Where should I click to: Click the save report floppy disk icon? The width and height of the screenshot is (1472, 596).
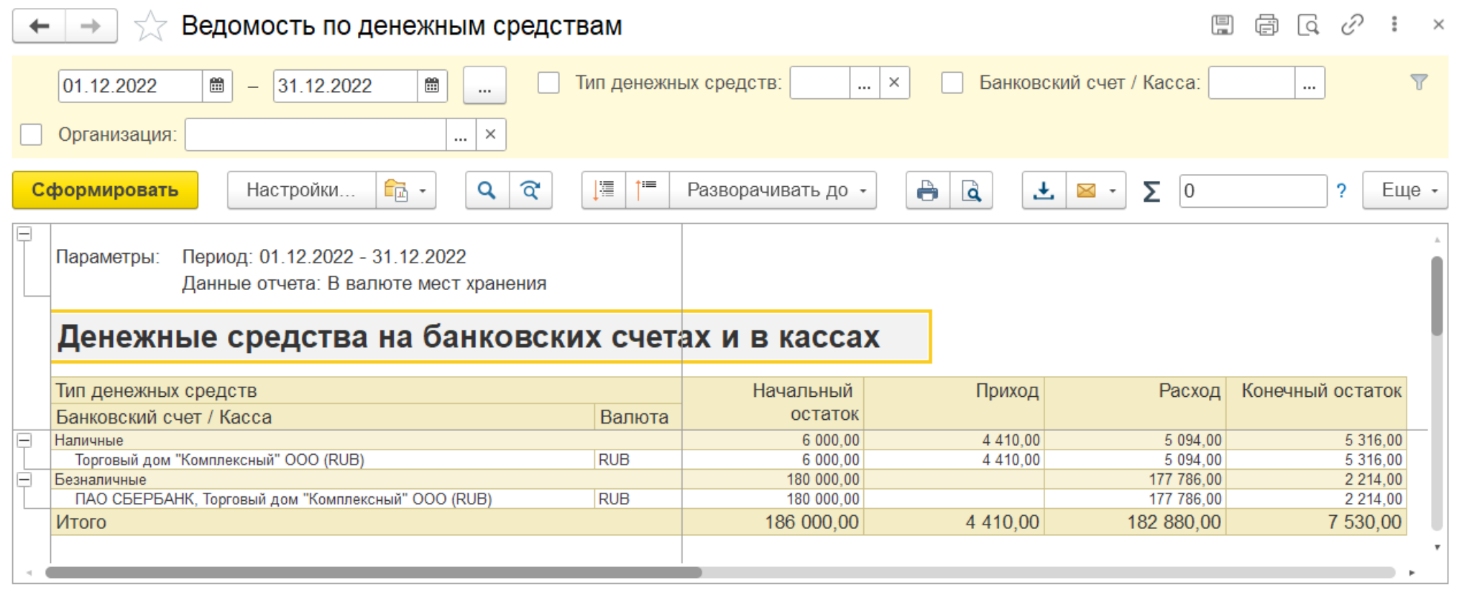[x=1221, y=26]
